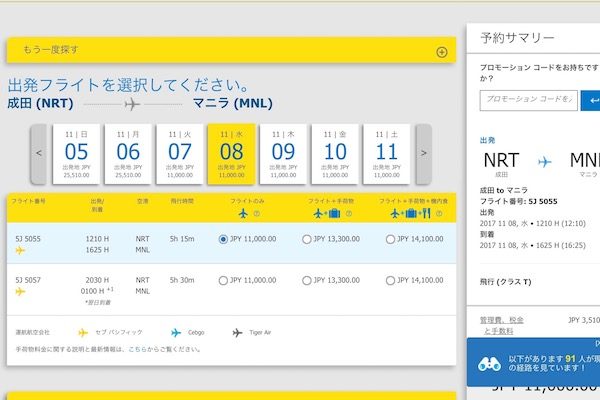This screenshot has width=600, height=400.
Task: Select the highlighted date tab 08
Action: point(231,154)
